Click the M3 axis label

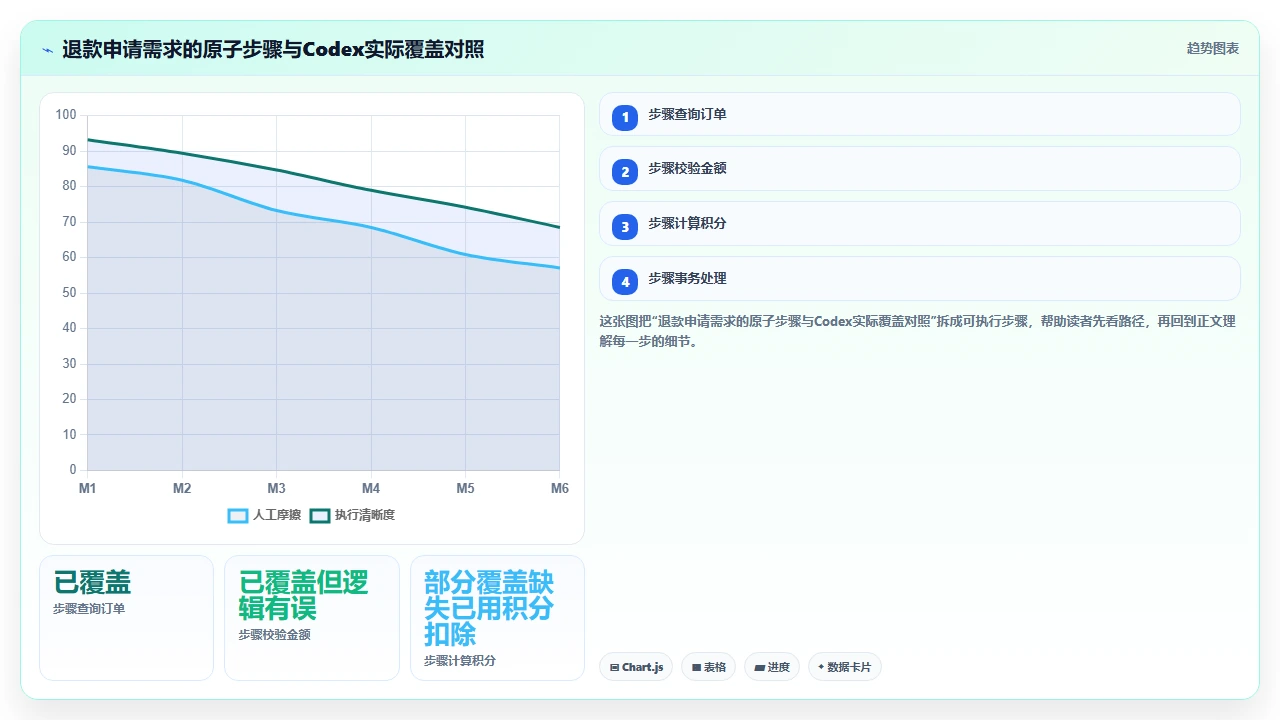276,488
